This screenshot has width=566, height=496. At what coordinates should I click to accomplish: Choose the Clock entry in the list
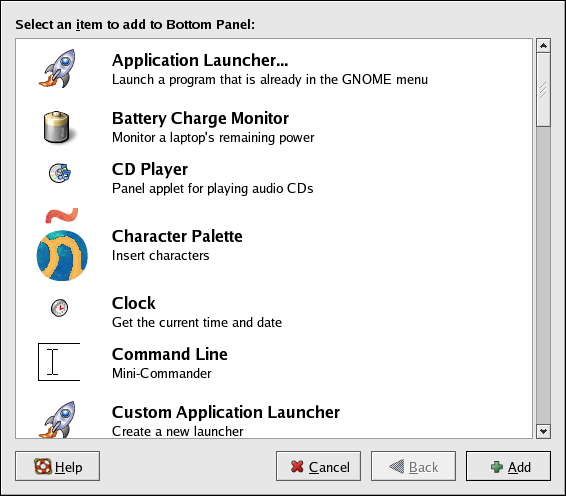click(274, 312)
